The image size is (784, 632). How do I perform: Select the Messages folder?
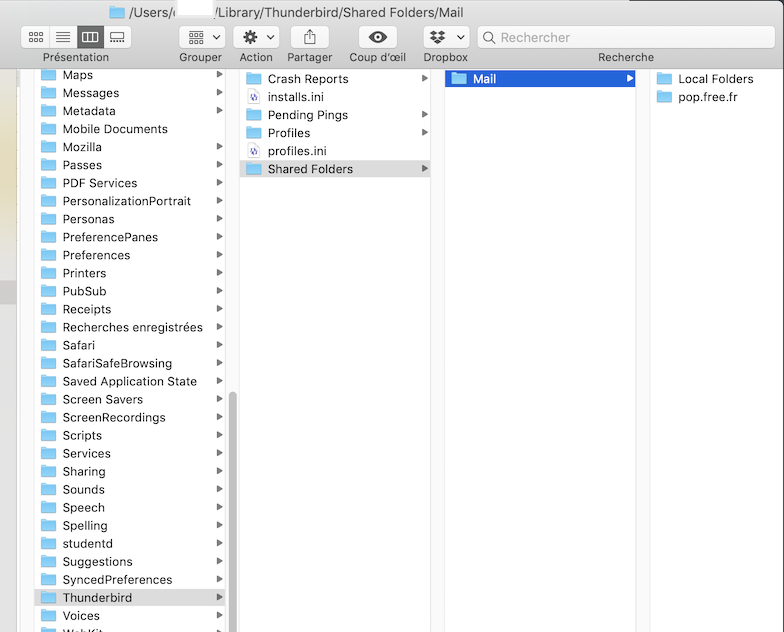[x=130, y=93]
